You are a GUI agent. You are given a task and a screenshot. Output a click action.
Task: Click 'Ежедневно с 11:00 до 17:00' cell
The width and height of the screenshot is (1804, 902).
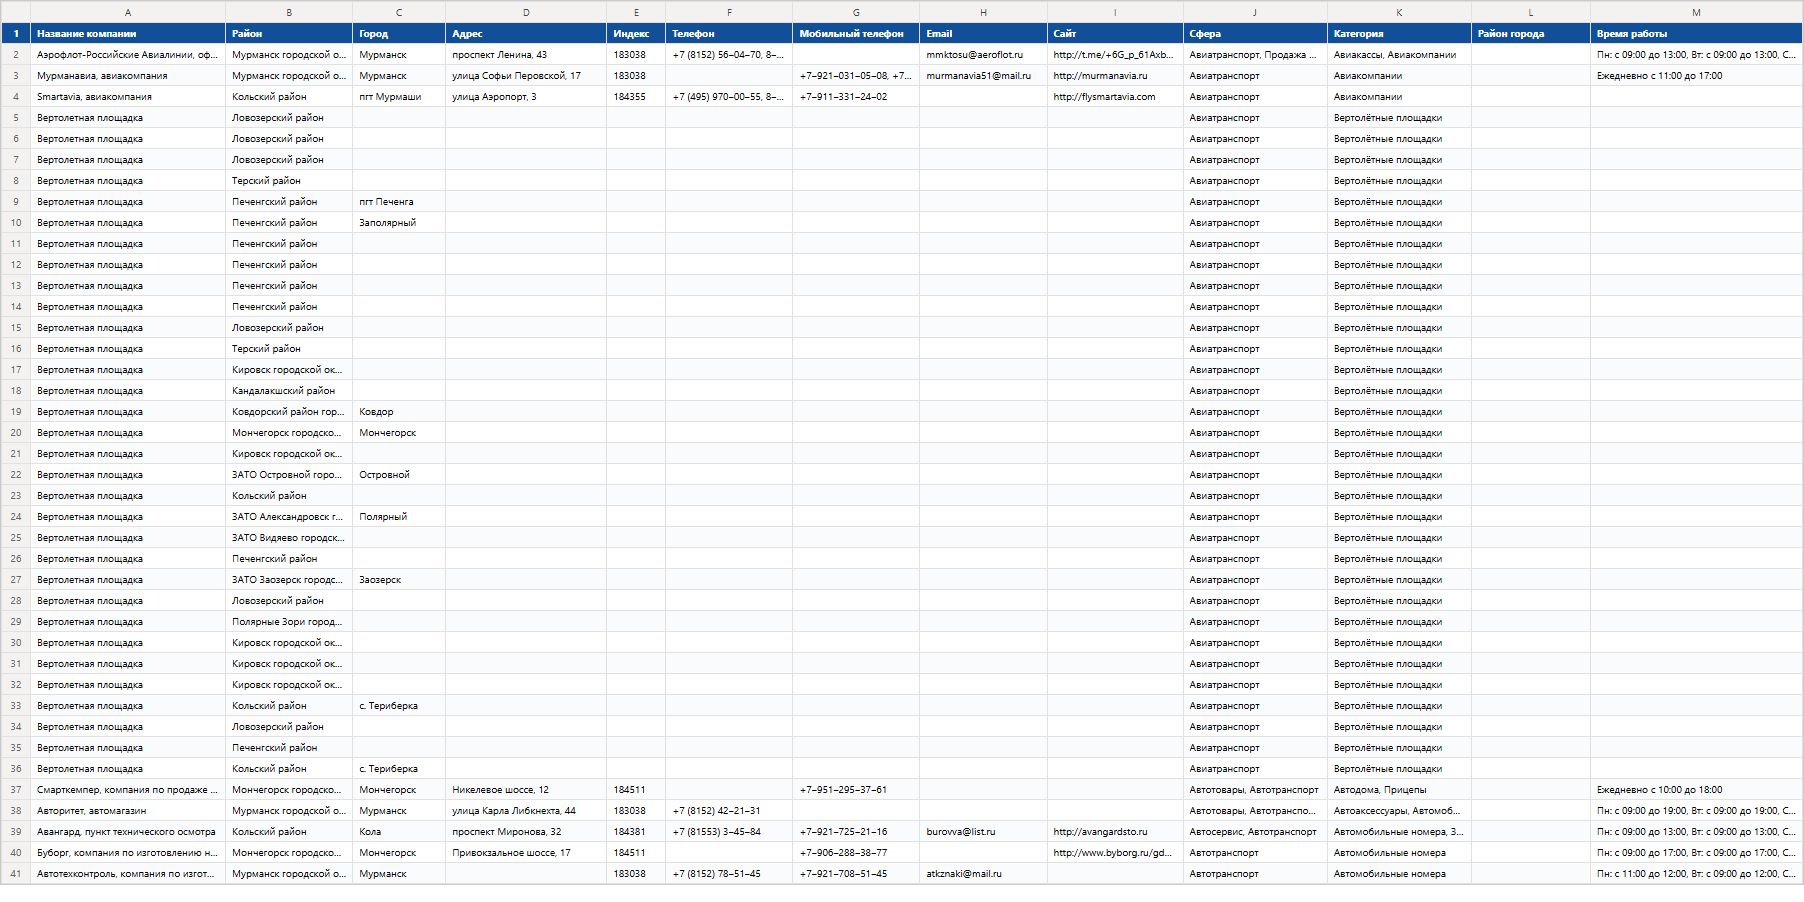[1696, 76]
